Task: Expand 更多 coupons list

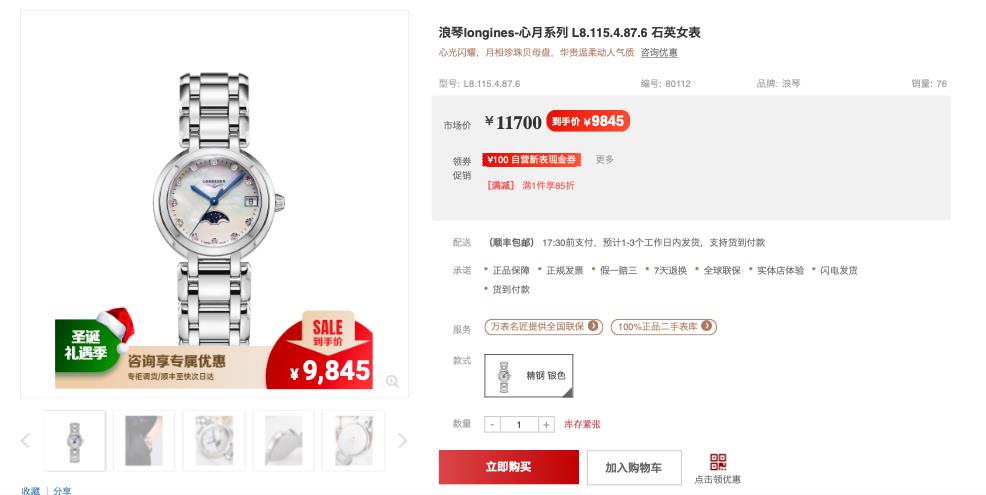Action: [x=604, y=160]
